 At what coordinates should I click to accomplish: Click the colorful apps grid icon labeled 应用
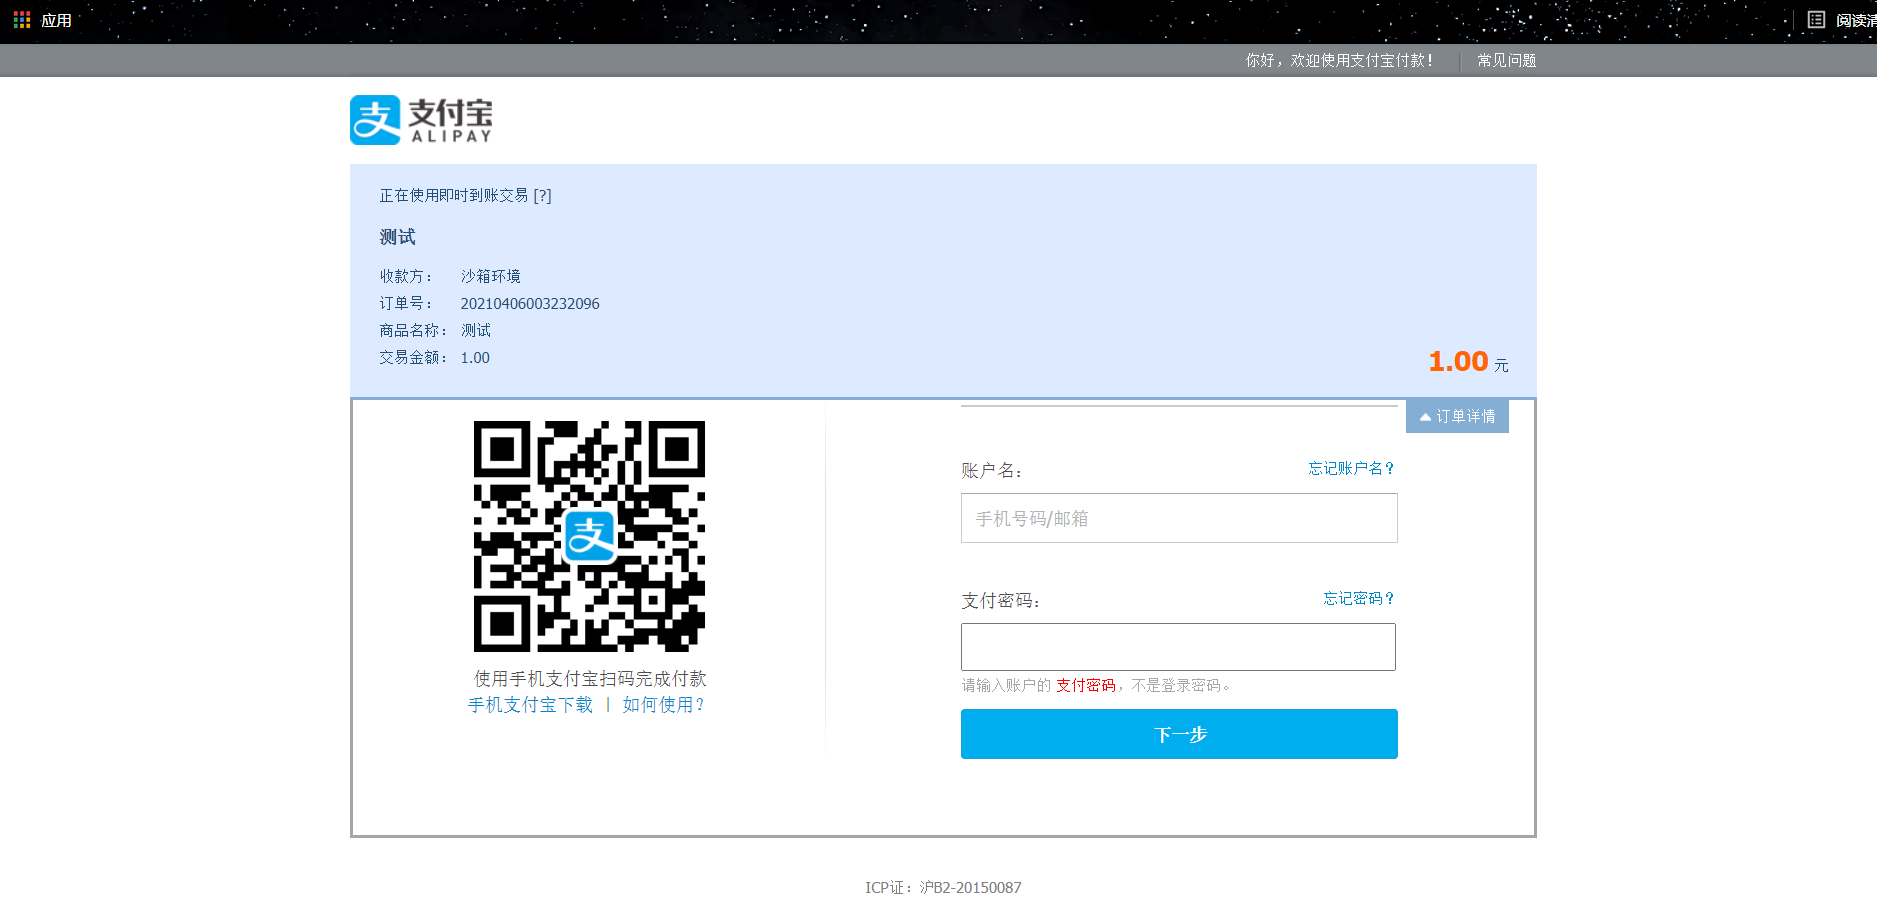(20, 18)
